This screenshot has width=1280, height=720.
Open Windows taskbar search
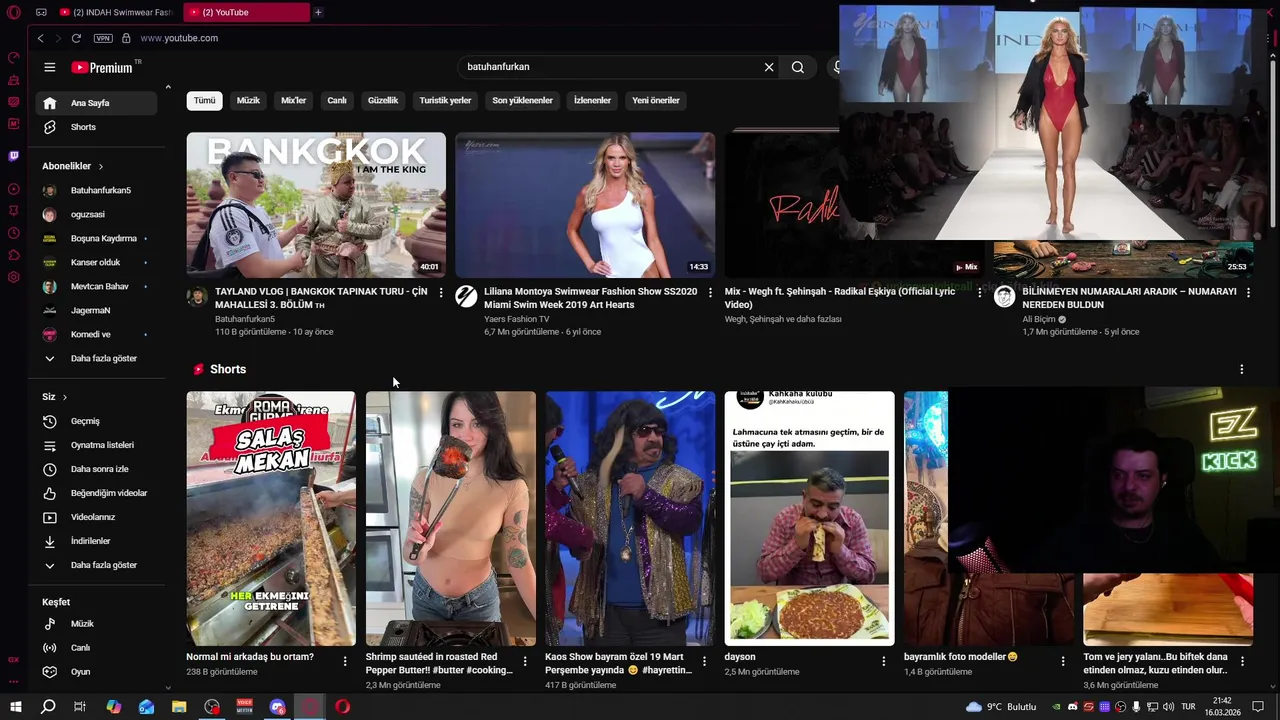[x=48, y=707]
